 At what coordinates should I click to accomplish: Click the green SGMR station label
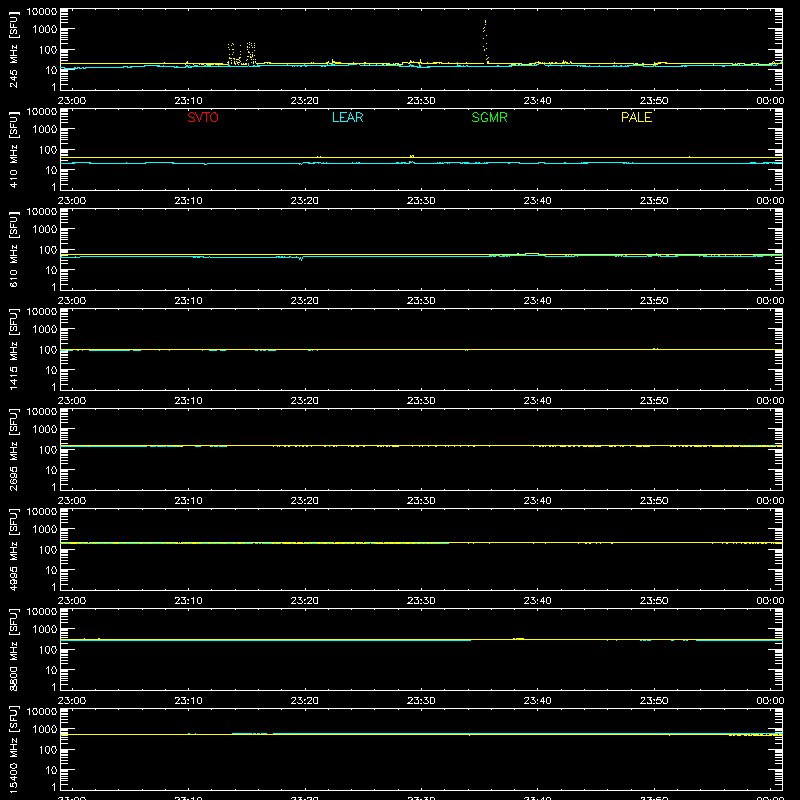point(489,117)
